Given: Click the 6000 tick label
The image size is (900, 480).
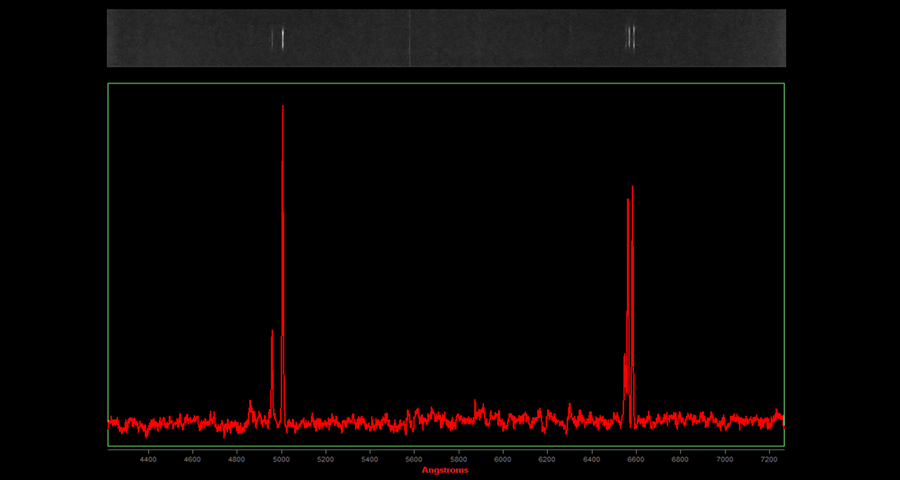Looking at the screenshot, I should tap(502, 459).
